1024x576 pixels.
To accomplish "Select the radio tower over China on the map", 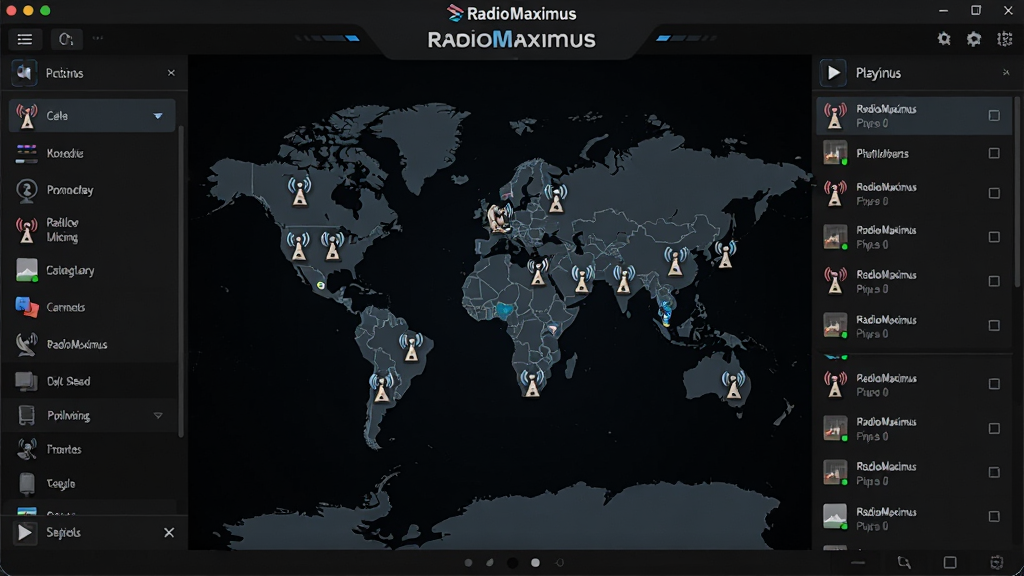I will coord(675,261).
